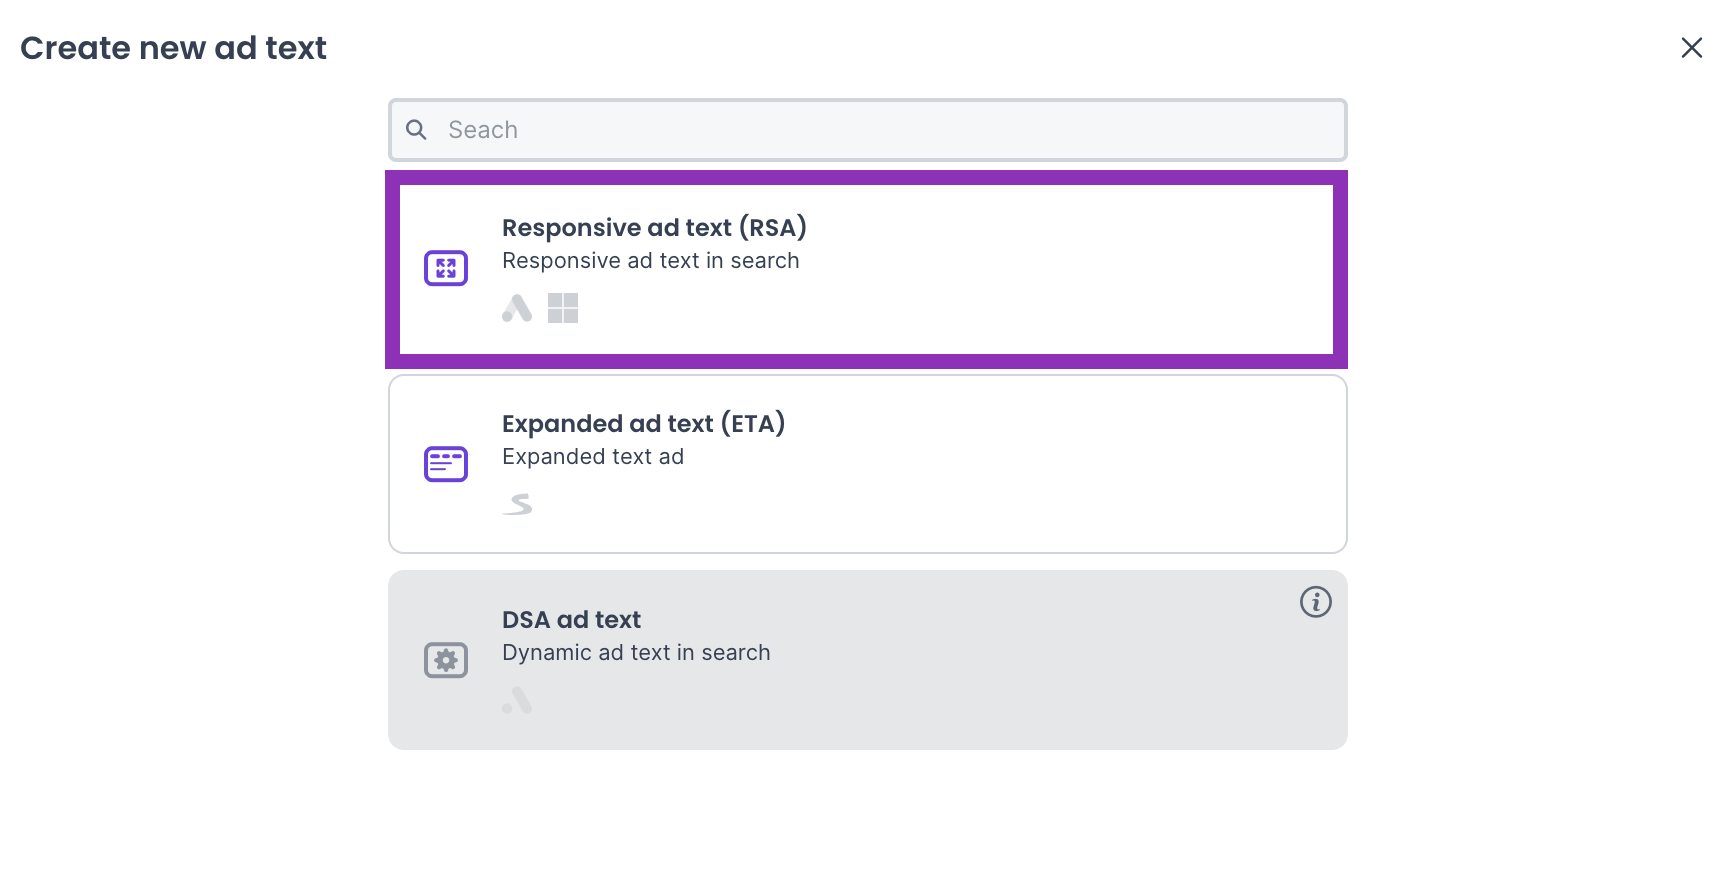Click the "Dynamic ad text in search" description
The width and height of the screenshot is (1732, 870).
[x=636, y=653]
